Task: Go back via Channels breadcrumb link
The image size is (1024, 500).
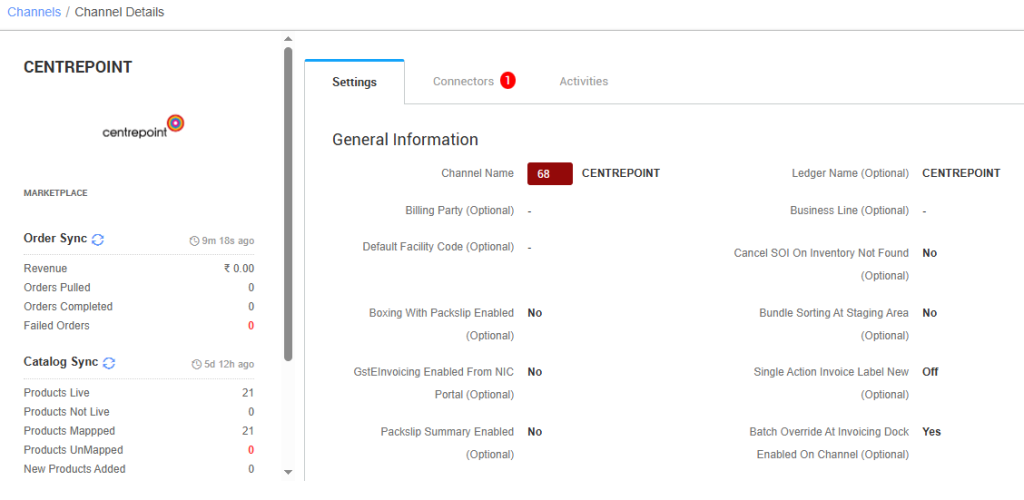Action: (34, 12)
